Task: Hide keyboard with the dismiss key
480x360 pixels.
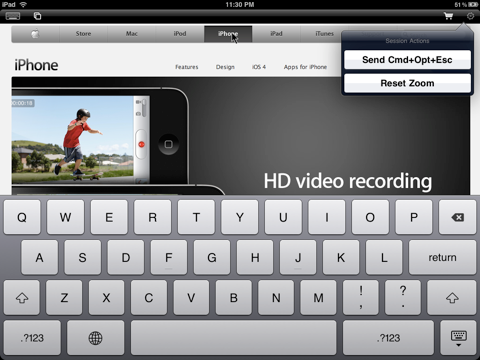Action: click(458, 338)
